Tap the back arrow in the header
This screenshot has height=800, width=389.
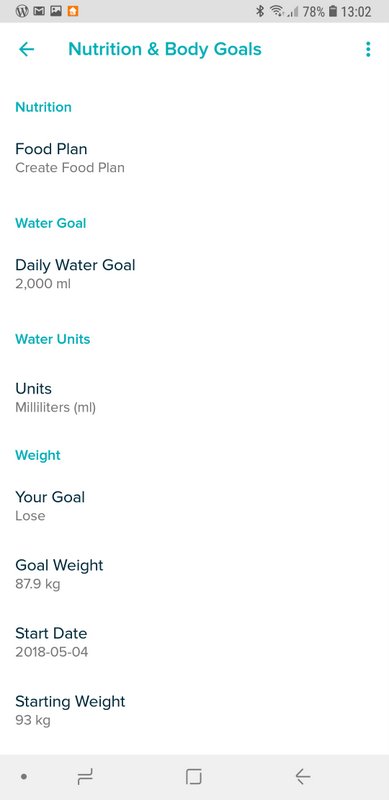click(27, 49)
